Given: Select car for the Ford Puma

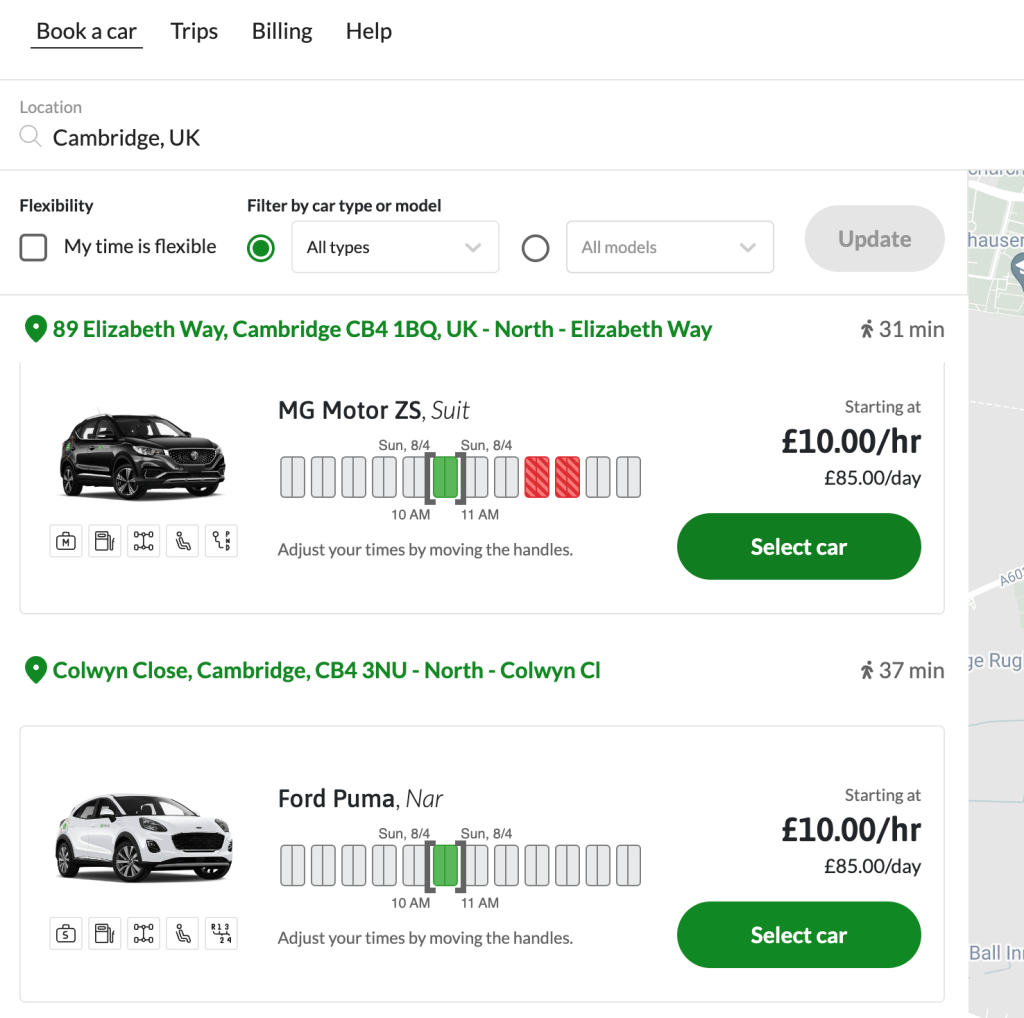Looking at the screenshot, I should 799,935.
